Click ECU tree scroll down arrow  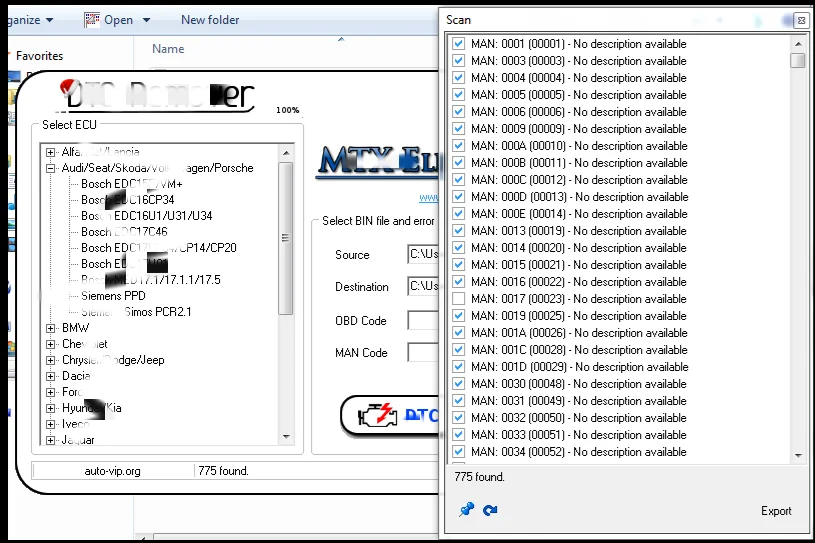tap(286, 437)
